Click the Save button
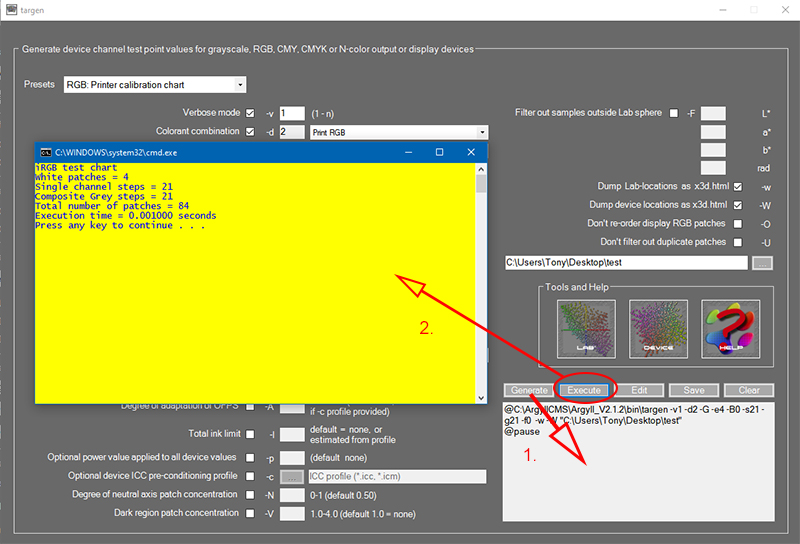Image resolution: width=800 pixels, height=544 pixels. [x=692, y=390]
